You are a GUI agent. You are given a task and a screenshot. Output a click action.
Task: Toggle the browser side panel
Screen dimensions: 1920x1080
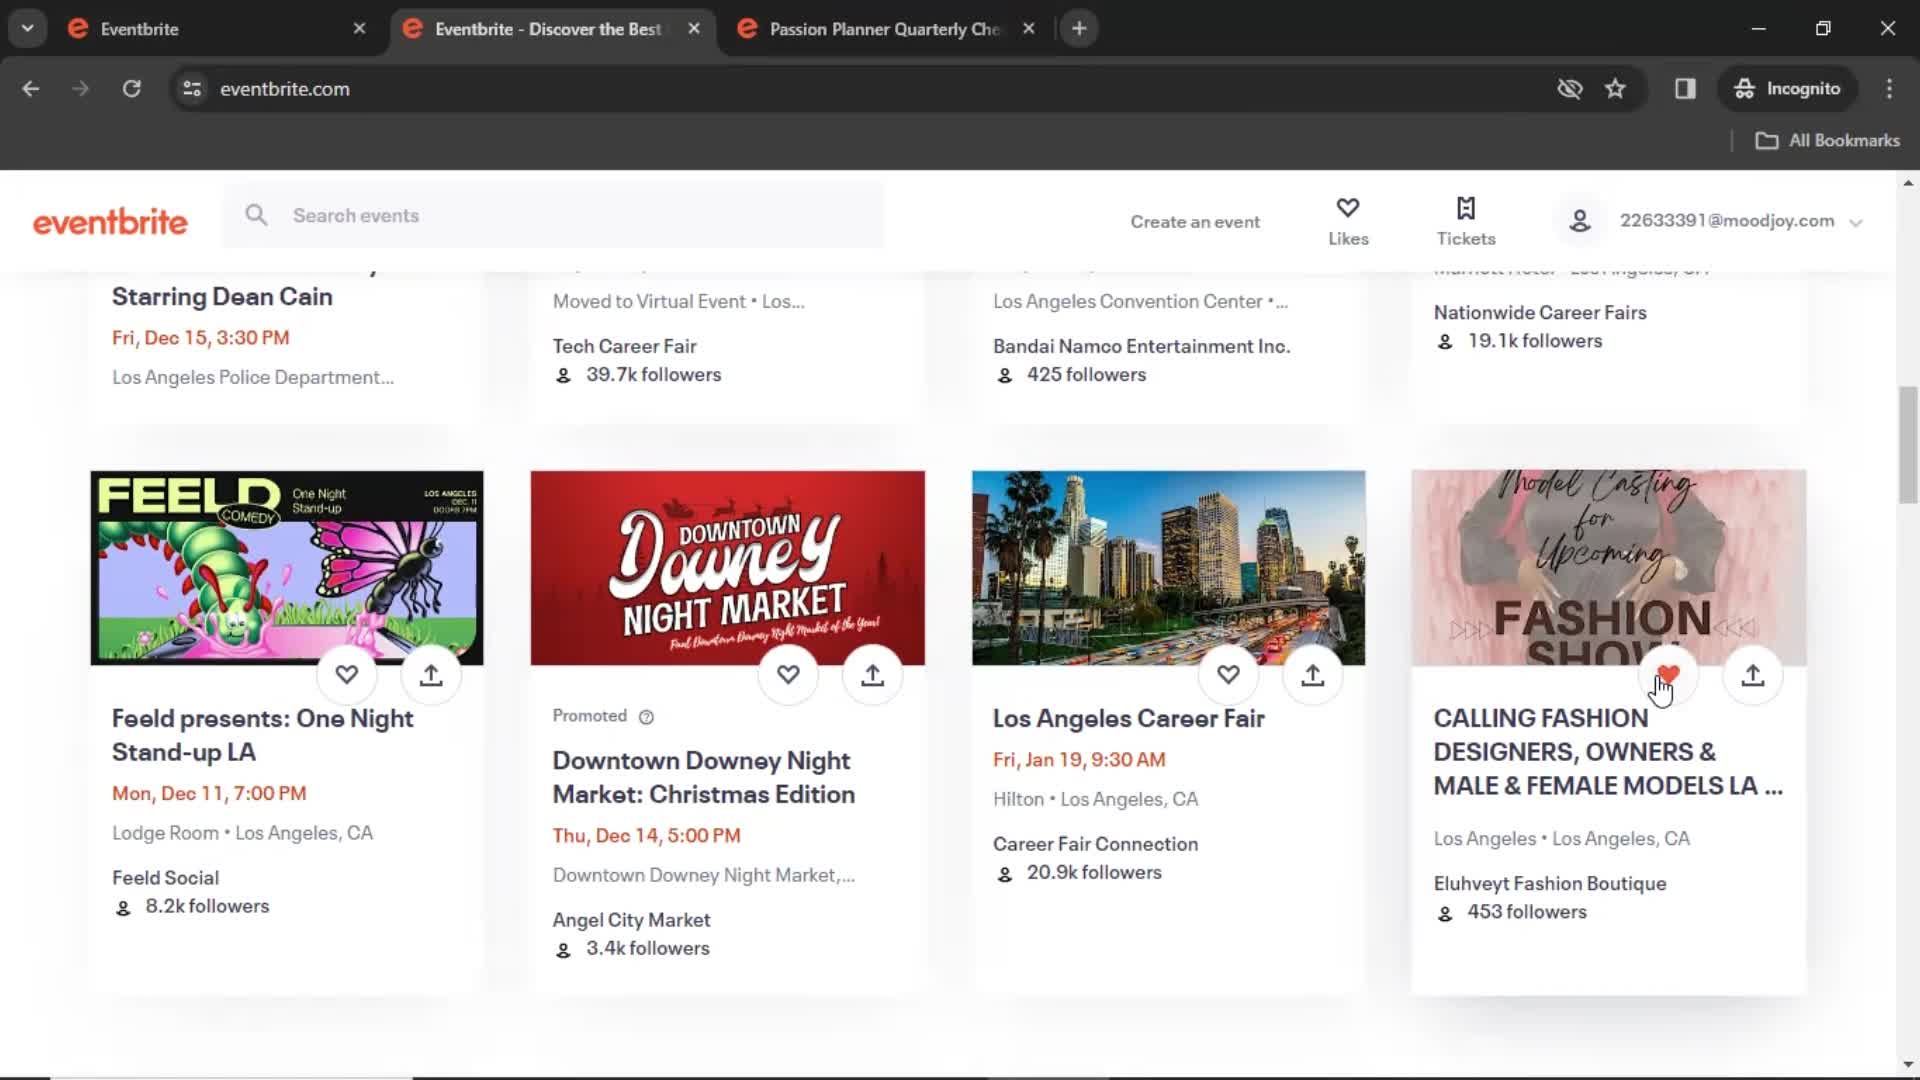click(x=1685, y=89)
